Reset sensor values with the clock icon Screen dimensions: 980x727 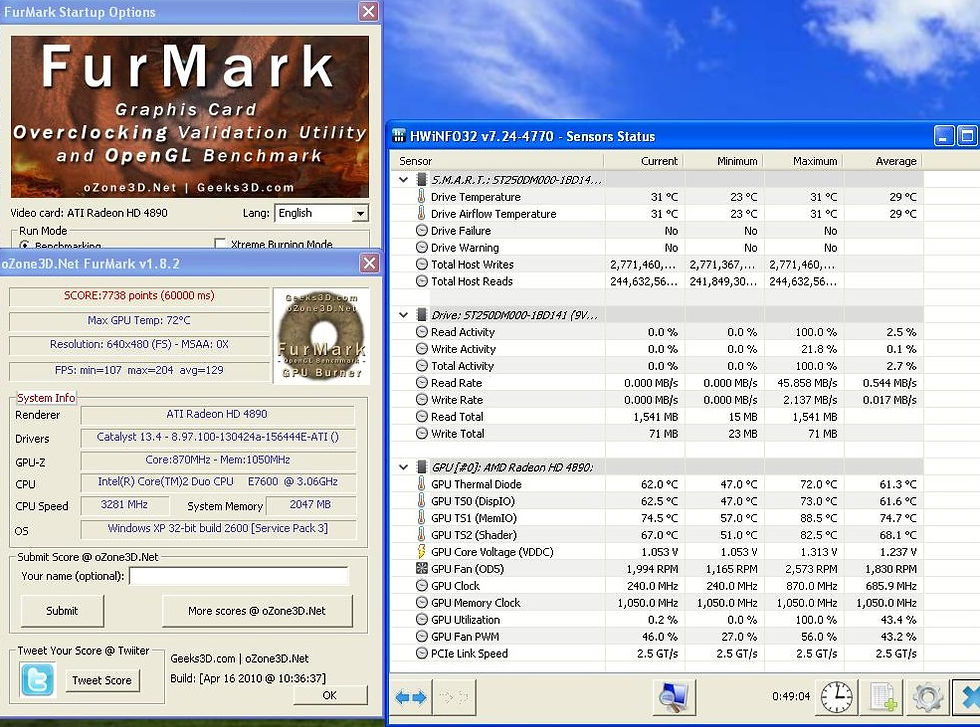[836, 696]
